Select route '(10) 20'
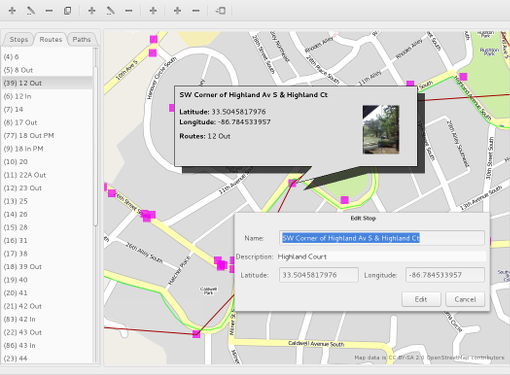Viewport: 510px width, 375px height. click(x=47, y=162)
